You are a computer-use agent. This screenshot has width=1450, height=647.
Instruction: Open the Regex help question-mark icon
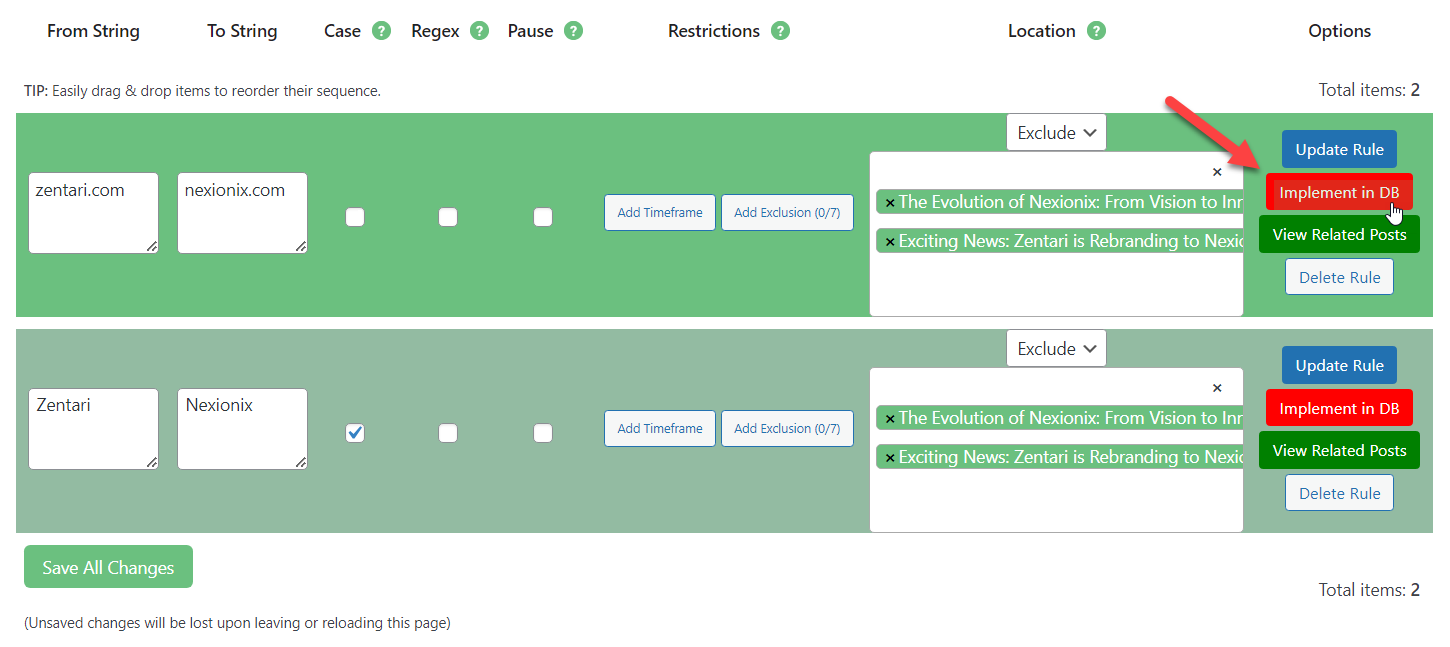[x=480, y=31]
